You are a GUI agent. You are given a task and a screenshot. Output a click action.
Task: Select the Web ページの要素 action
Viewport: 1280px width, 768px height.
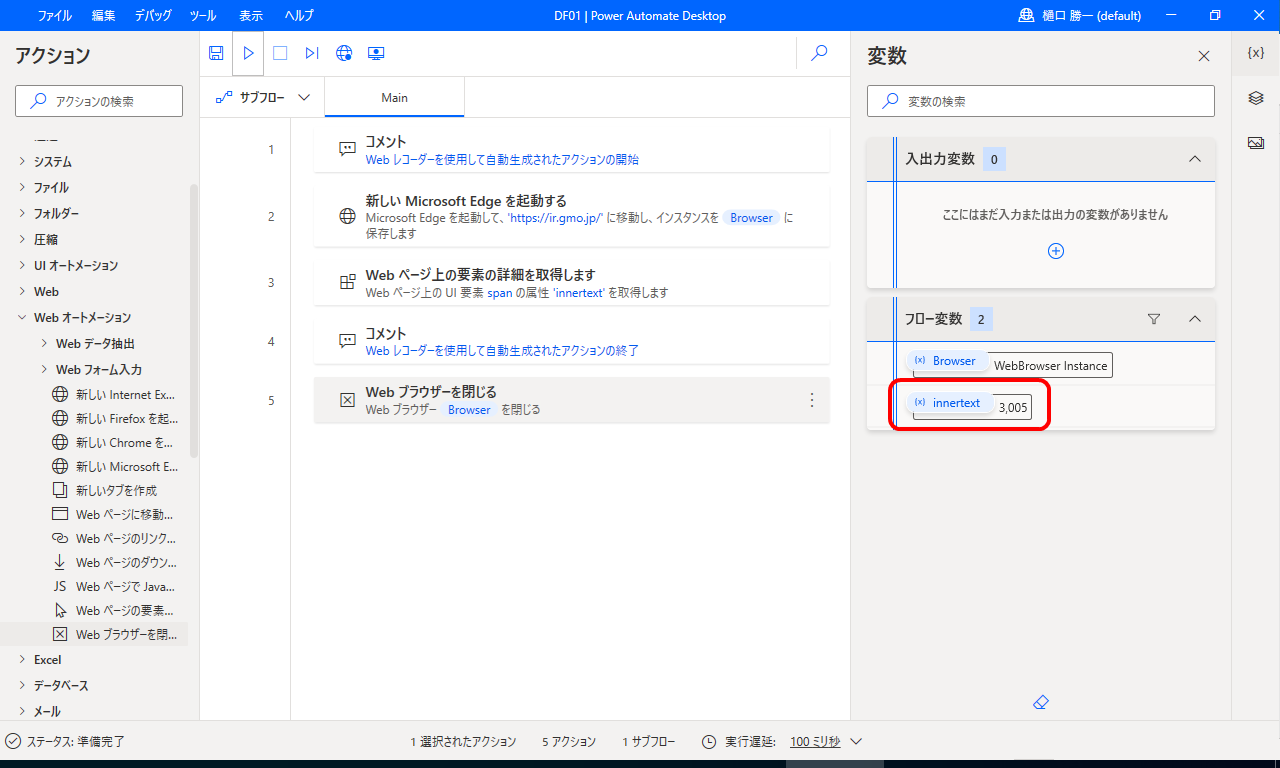[113, 611]
